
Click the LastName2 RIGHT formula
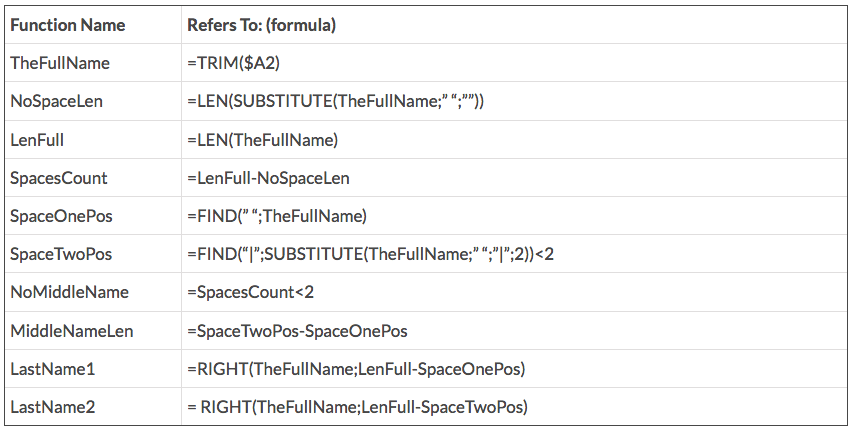point(357,407)
